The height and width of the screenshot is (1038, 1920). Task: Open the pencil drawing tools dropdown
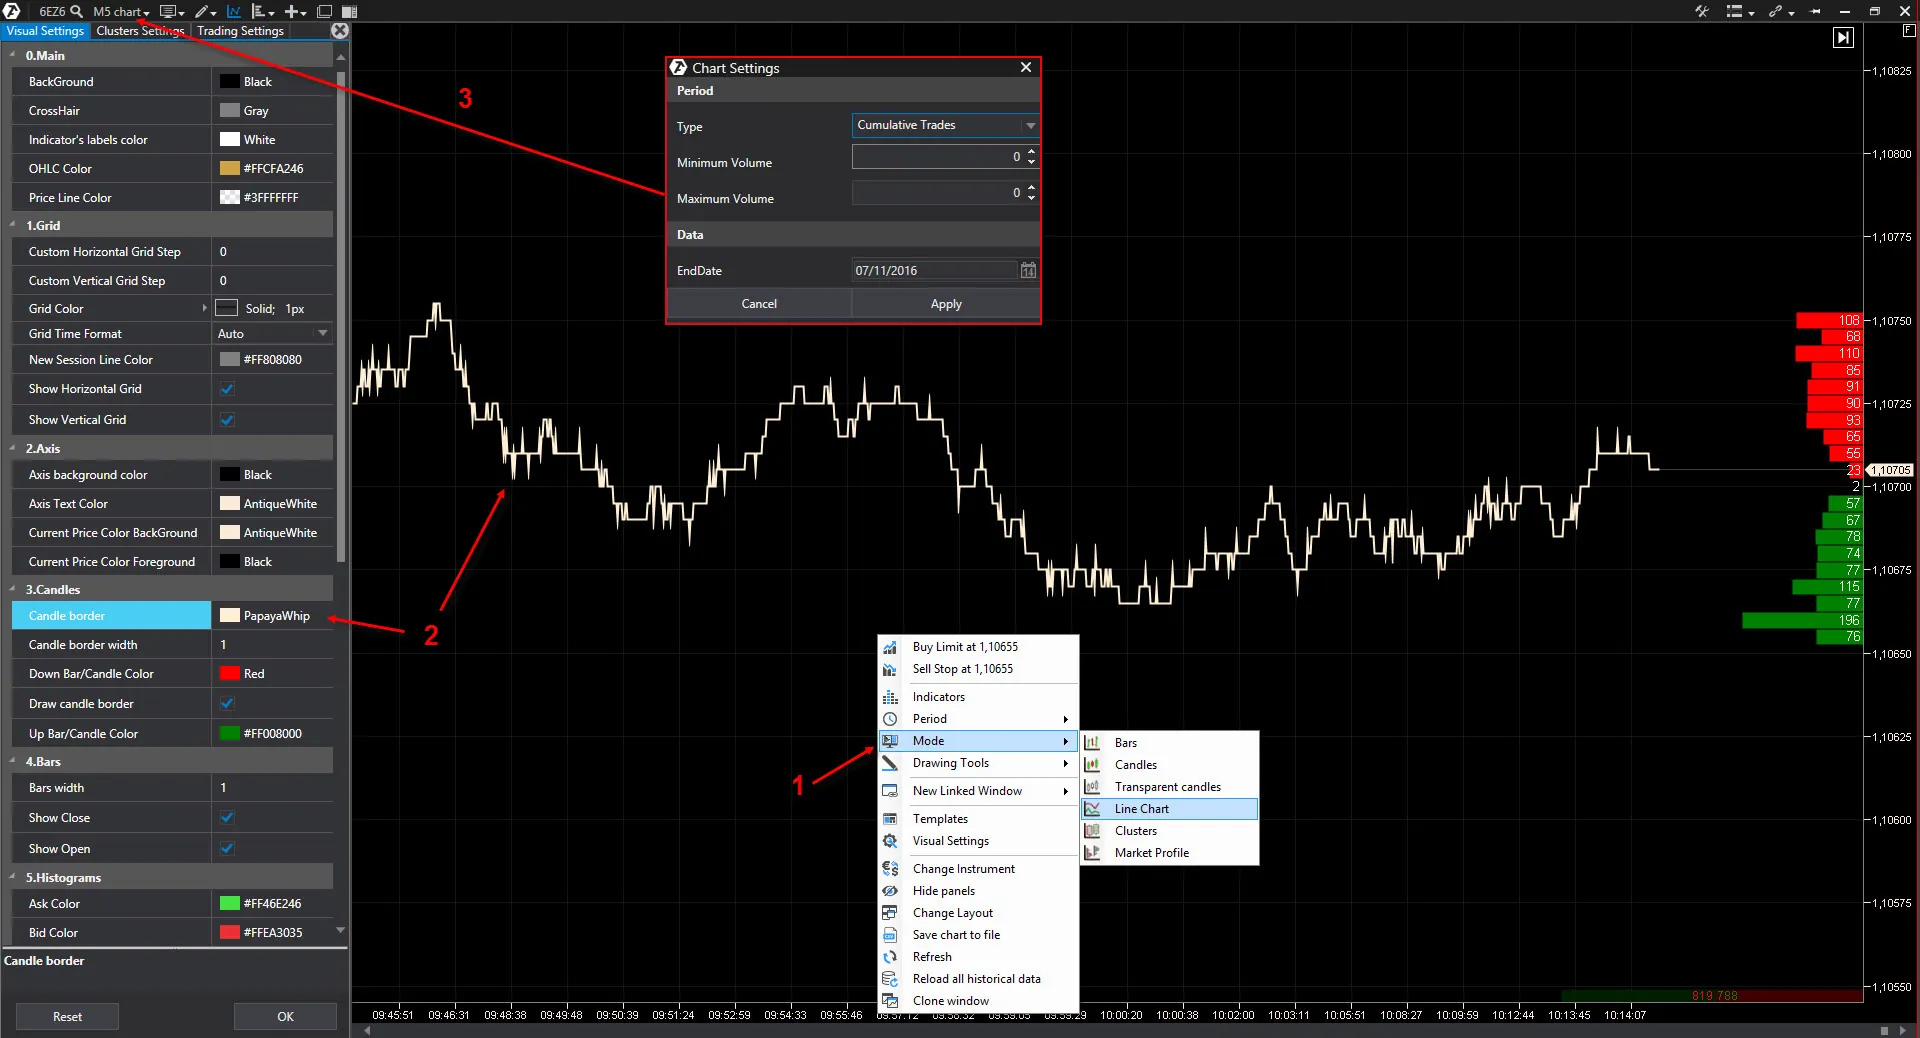click(205, 12)
